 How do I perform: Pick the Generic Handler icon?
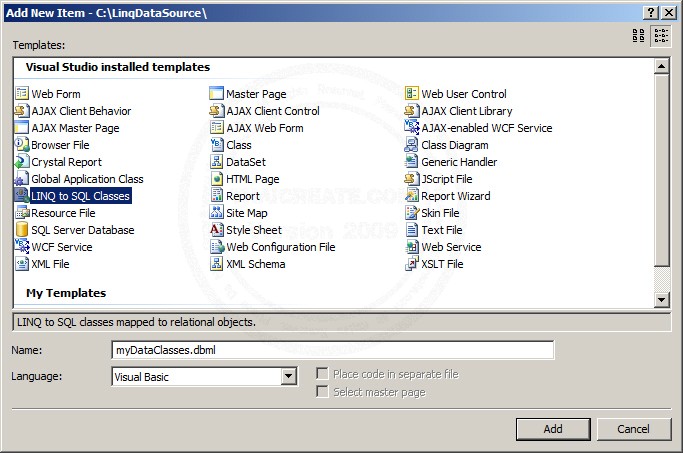click(x=412, y=162)
